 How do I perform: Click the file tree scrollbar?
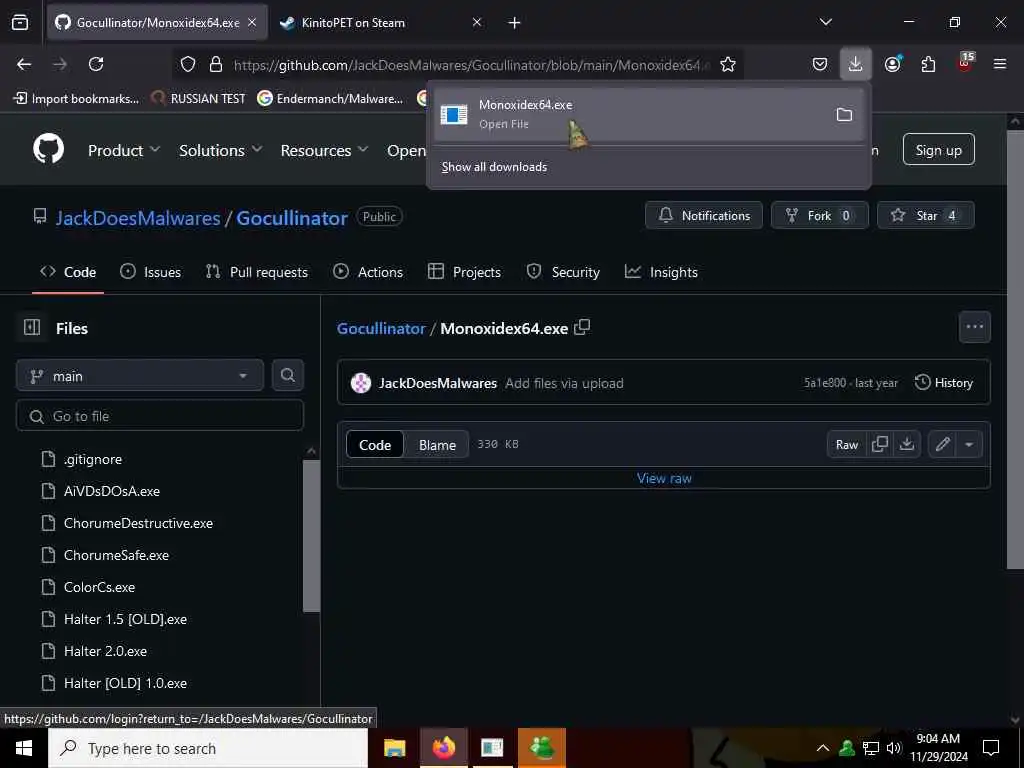click(x=312, y=536)
